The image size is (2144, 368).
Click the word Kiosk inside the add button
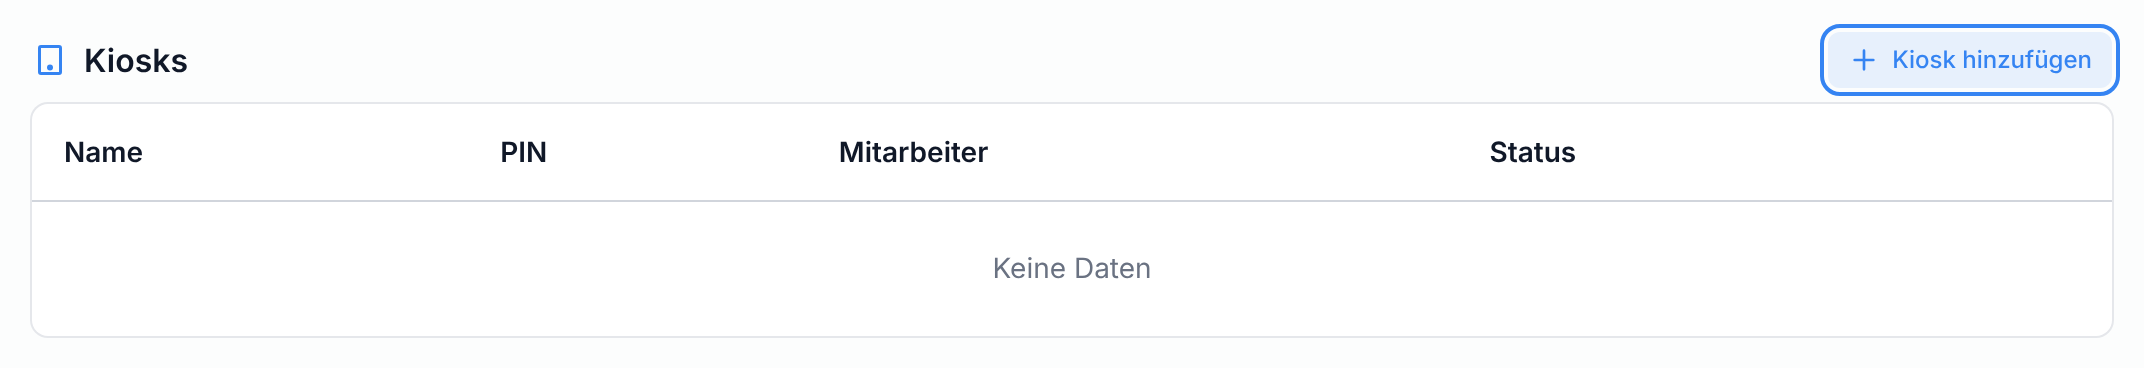pyautogui.click(x=1923, y=60)
